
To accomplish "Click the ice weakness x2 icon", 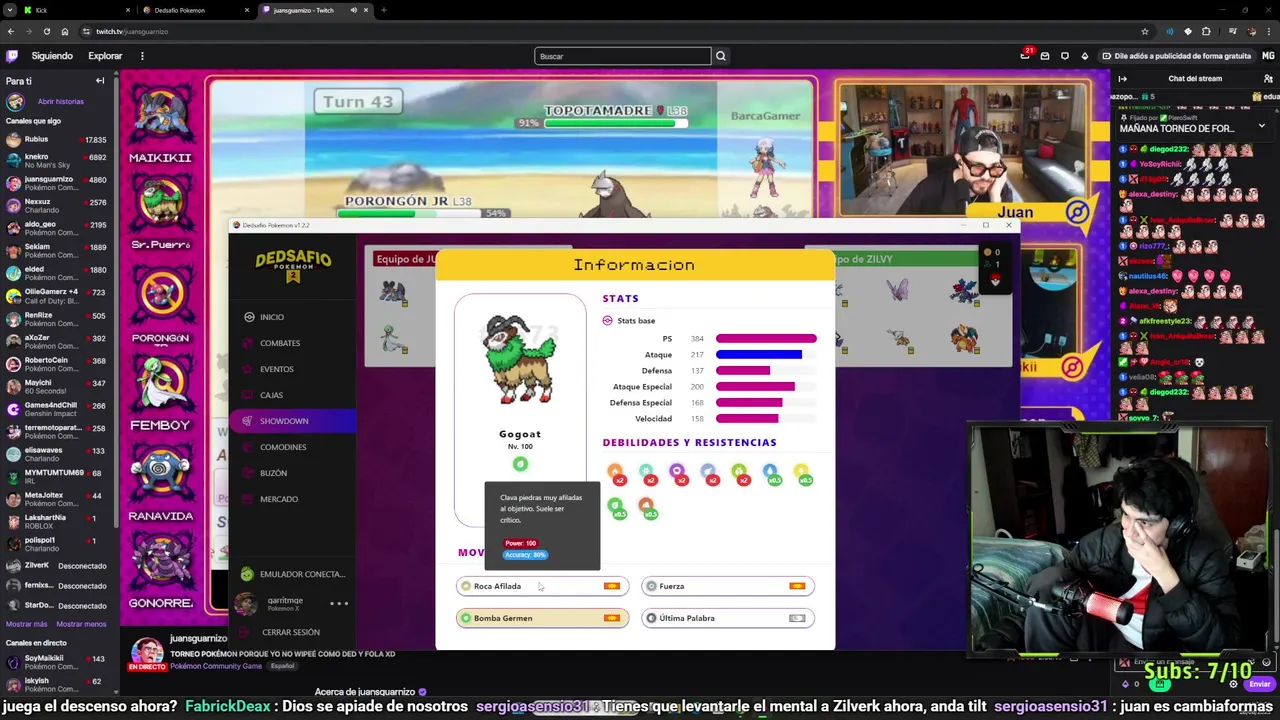I will tap(647, 473).
